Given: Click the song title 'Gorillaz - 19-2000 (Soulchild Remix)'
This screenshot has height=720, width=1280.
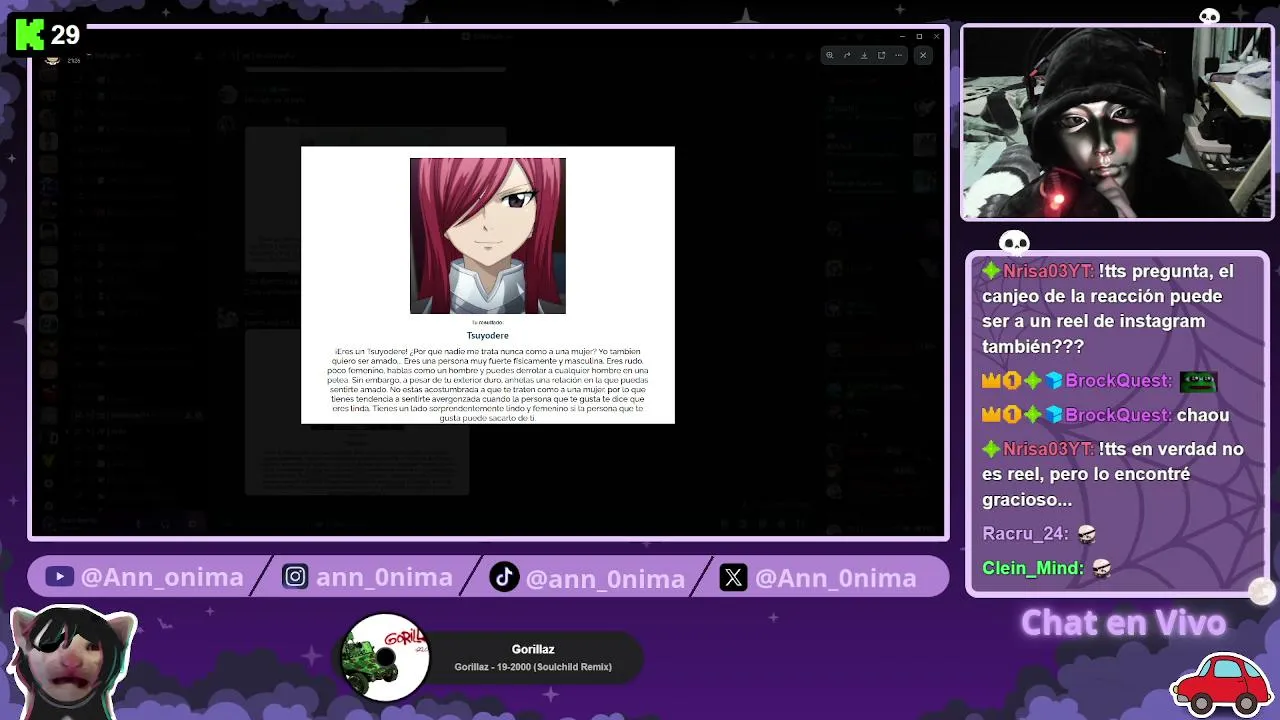Looking at the screenshot, I should coord(533,667).
